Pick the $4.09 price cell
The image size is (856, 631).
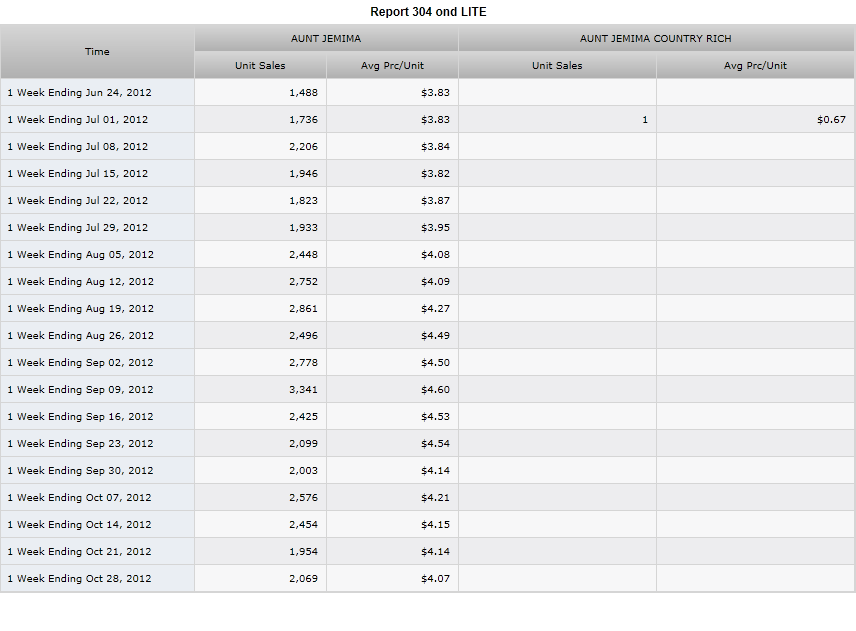(393, 282)
